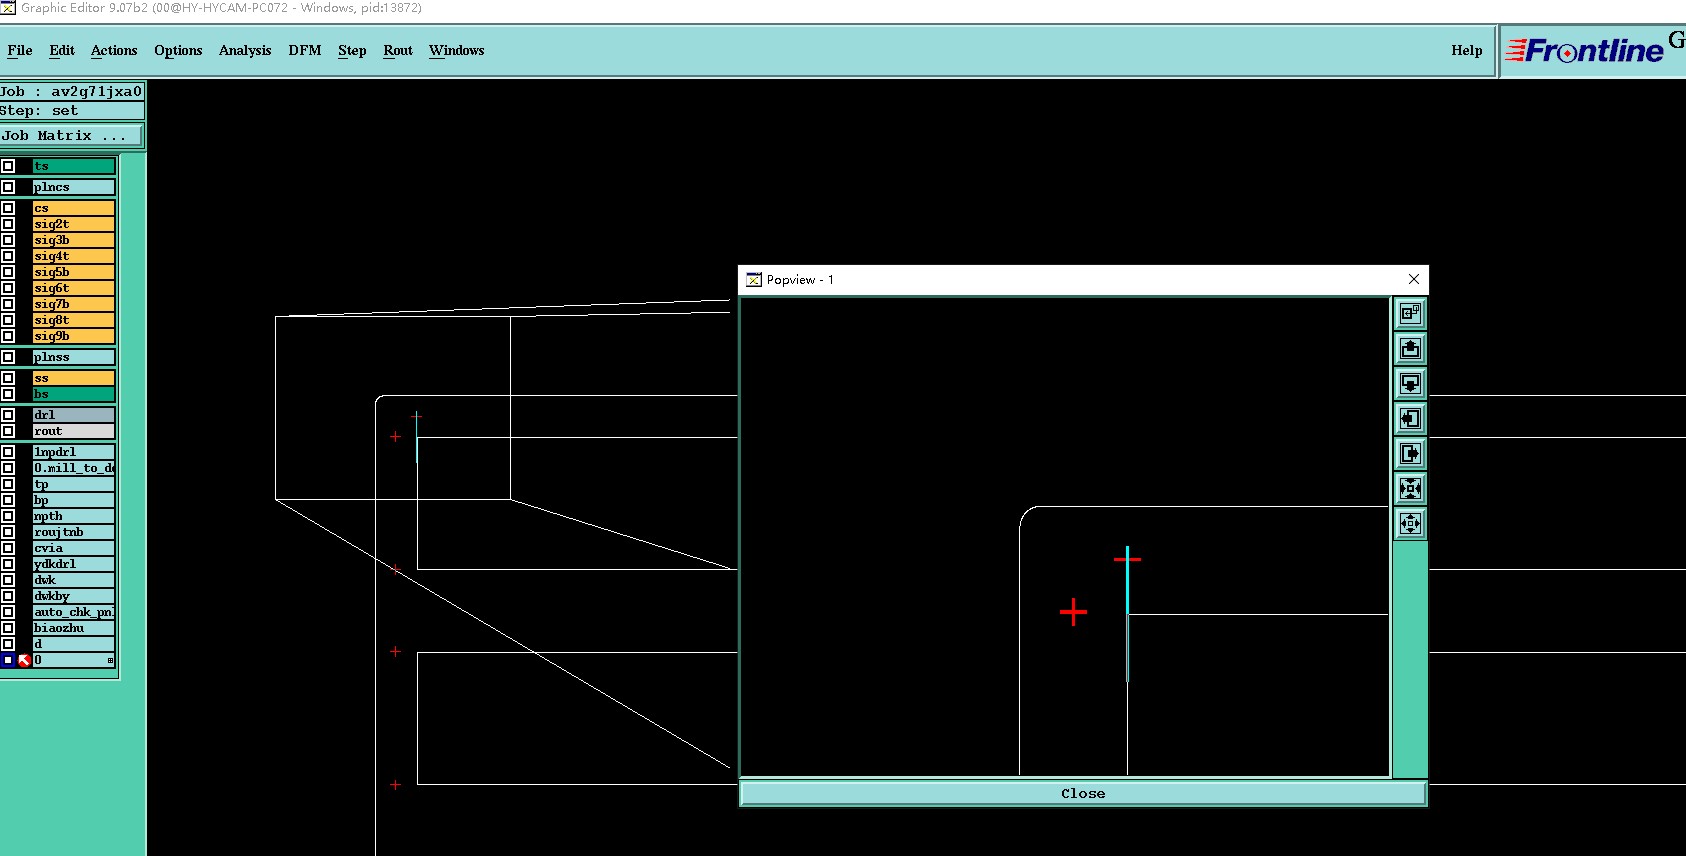Open the Options menu

tap(178, 50)
